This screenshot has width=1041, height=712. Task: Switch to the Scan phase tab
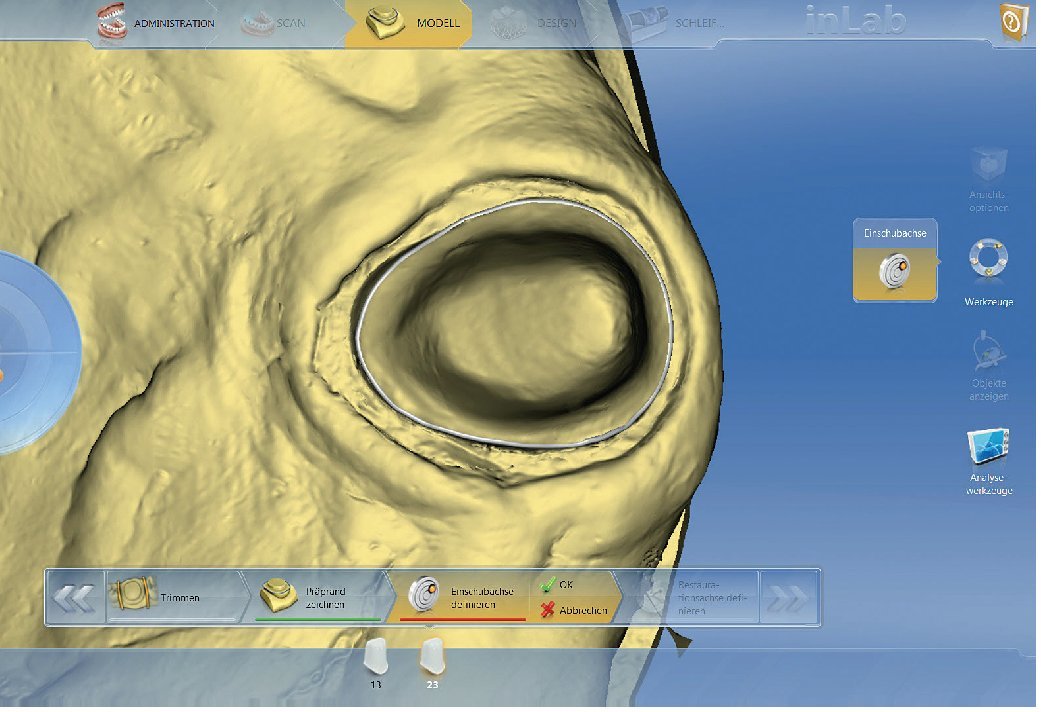(274, 23)
